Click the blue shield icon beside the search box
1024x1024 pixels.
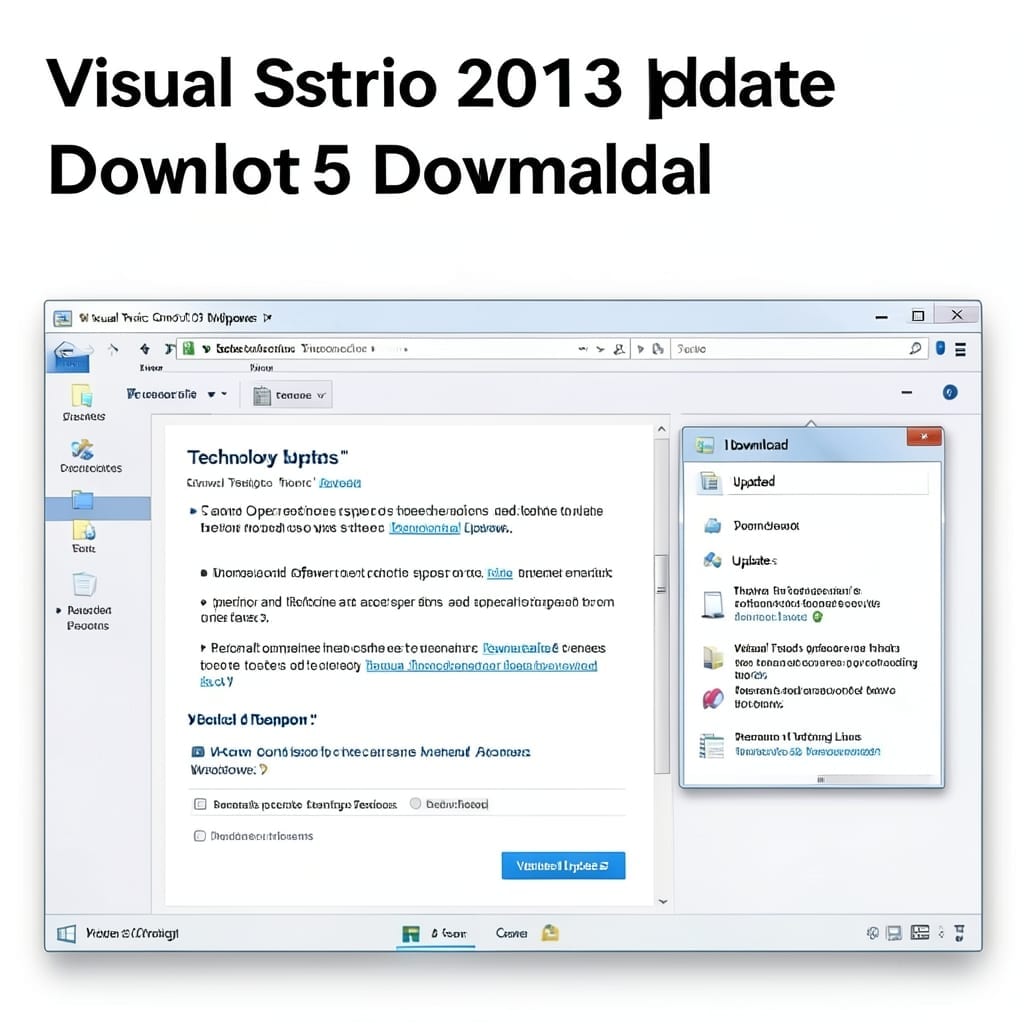coord(940,348)
